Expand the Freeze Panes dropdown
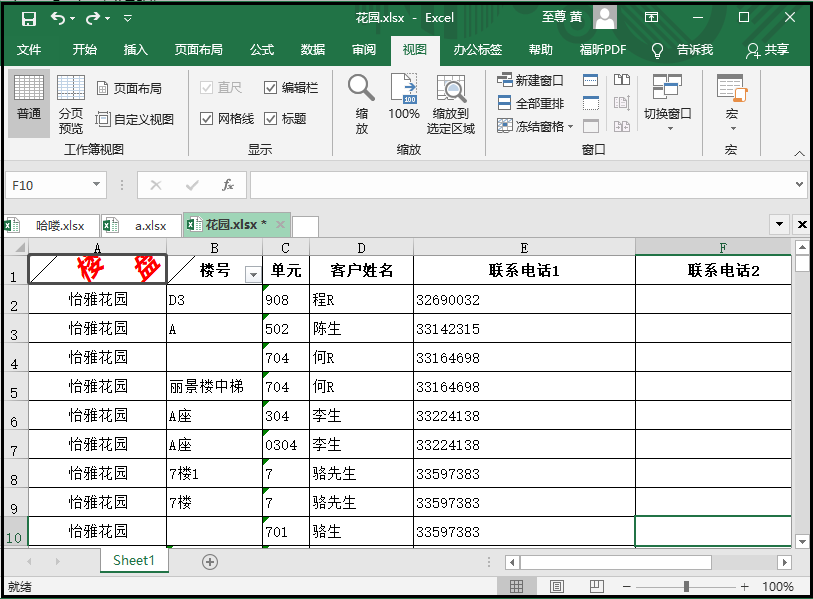 [x=570, y=127]
